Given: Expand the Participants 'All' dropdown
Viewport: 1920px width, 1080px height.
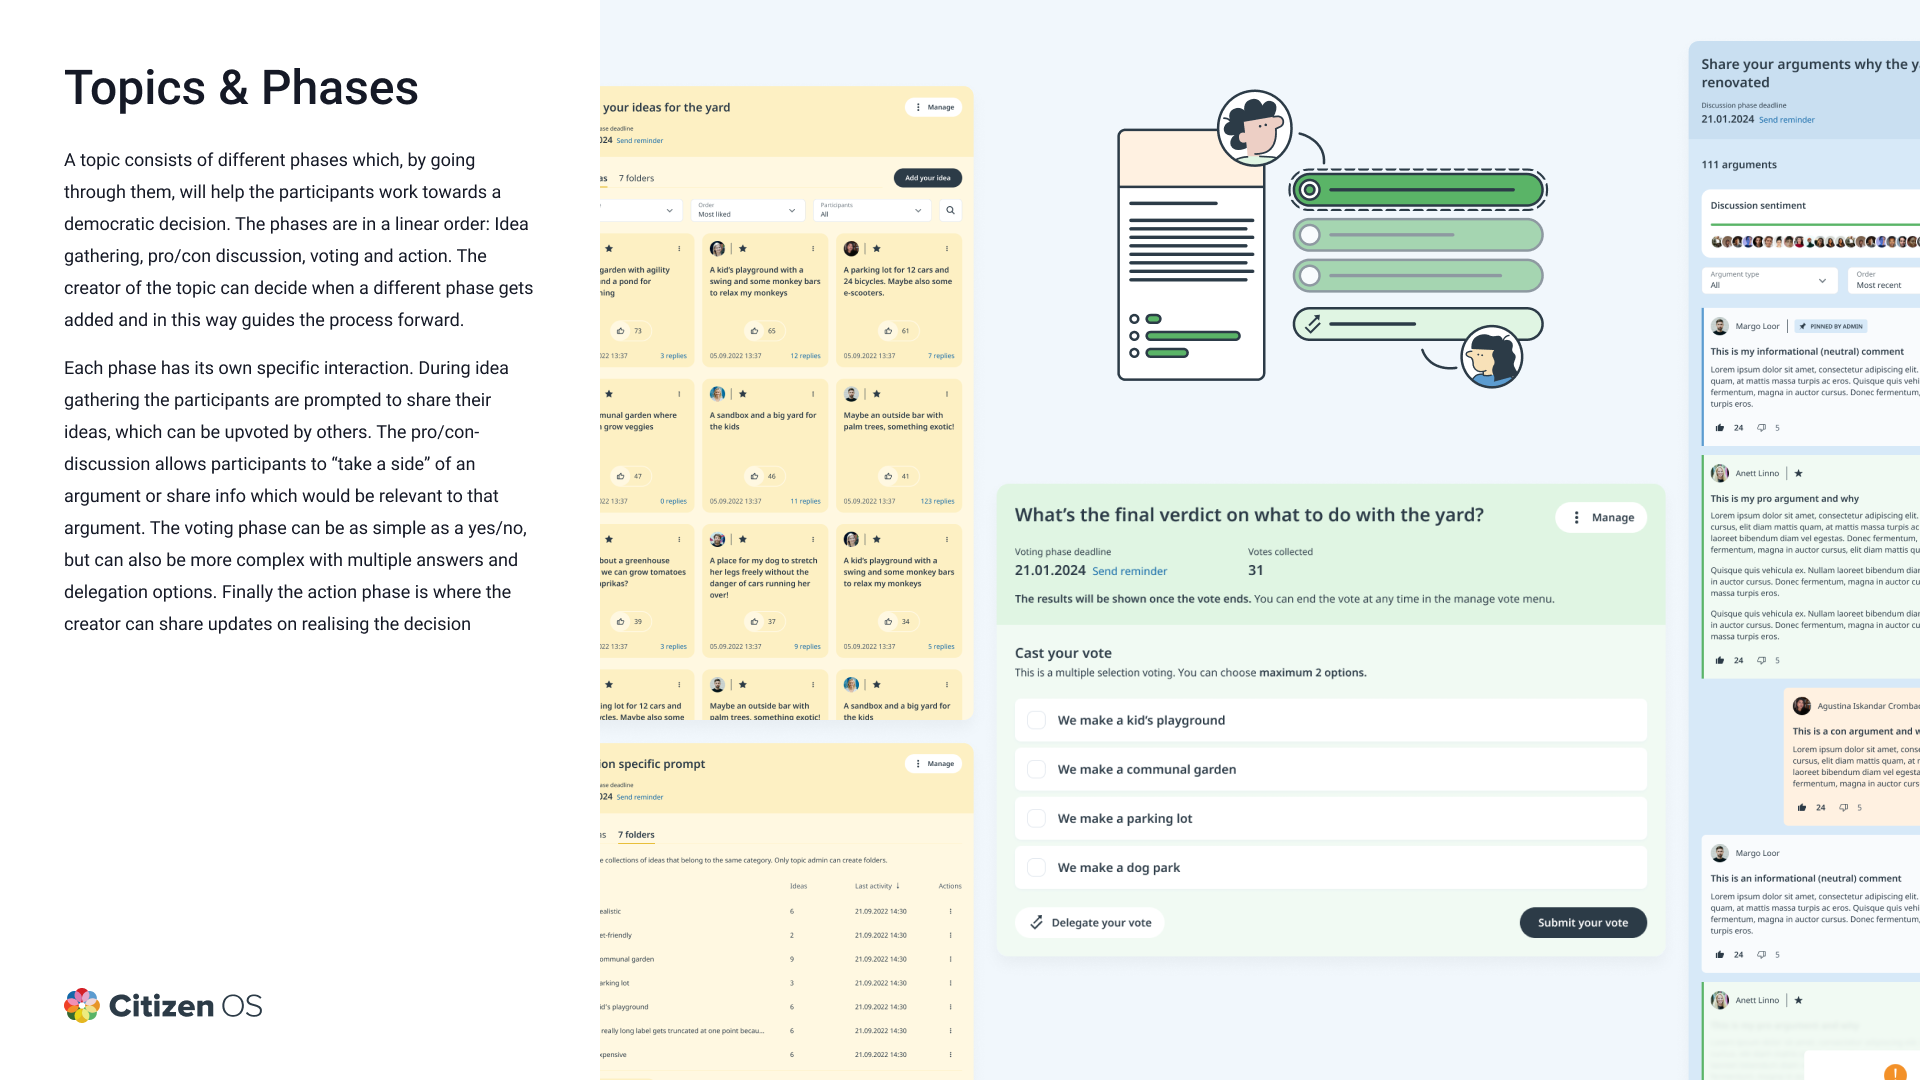Looking at the screenshot, I should 871,210.
